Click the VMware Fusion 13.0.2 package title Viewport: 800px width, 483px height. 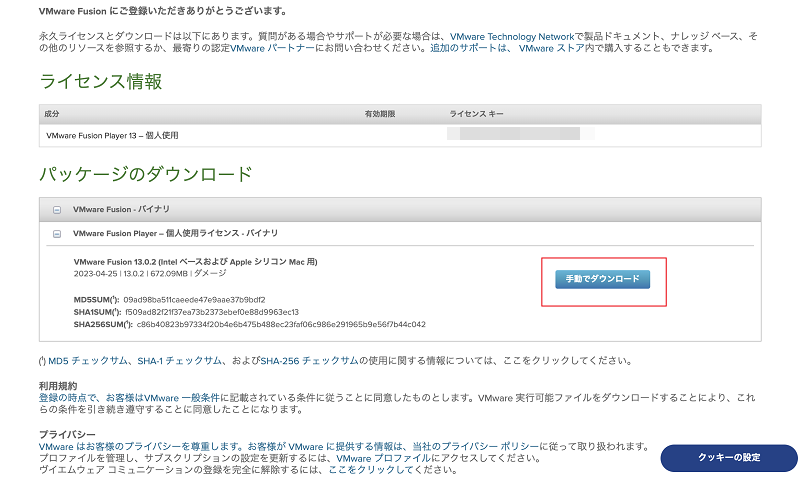tap(195, 262)
